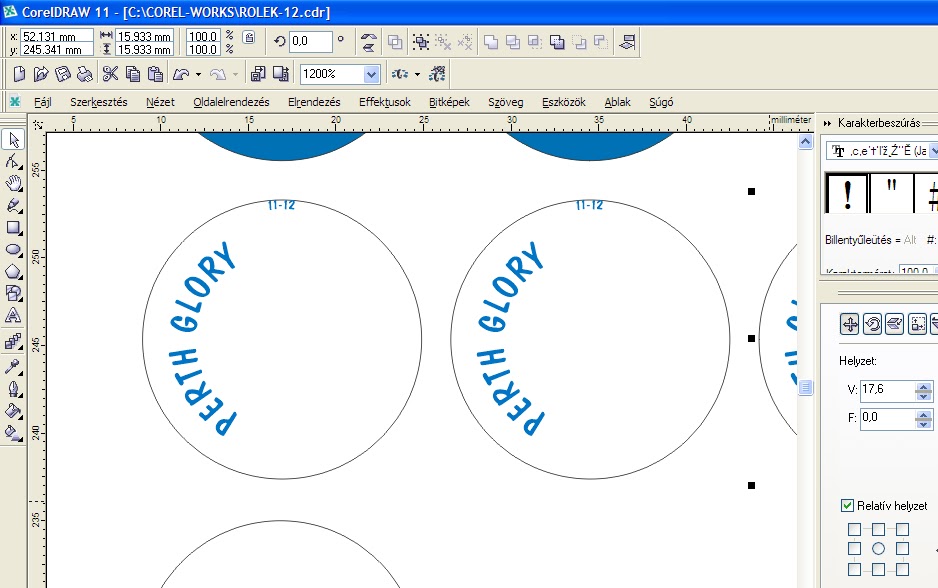Select the Polygon tool

(x=13, y=272)
